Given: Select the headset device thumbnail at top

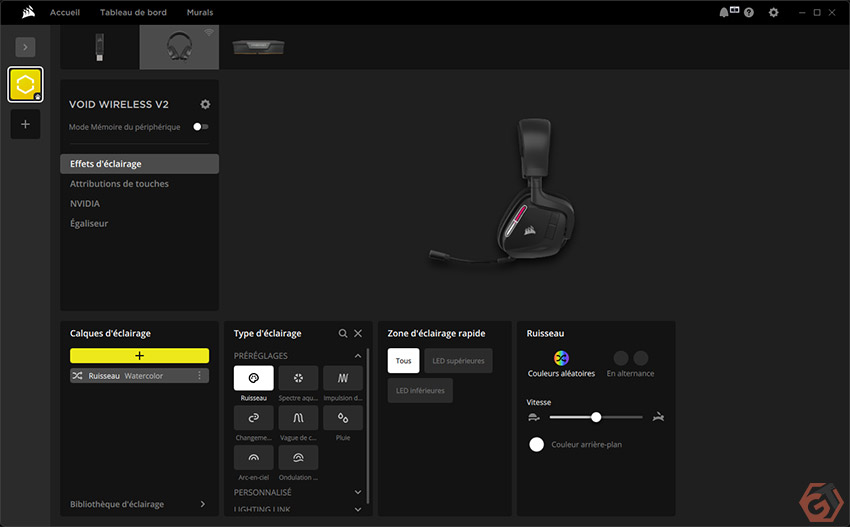Looking at the screenshot, I should (x=180, y=47).
